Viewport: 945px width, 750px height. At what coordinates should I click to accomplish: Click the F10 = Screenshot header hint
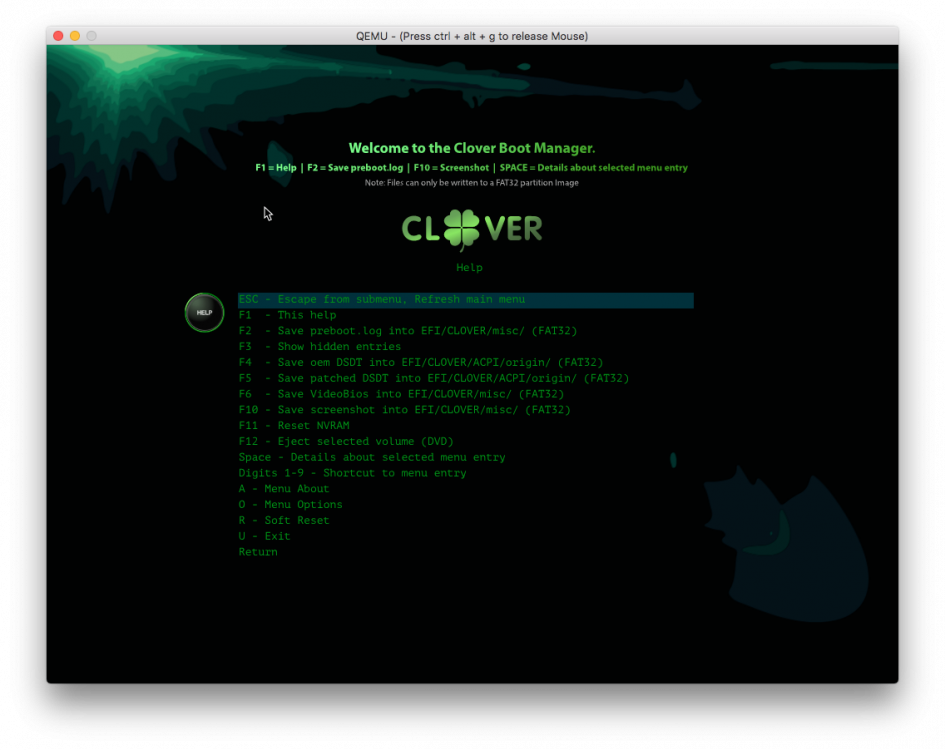(x=451, y=168)
